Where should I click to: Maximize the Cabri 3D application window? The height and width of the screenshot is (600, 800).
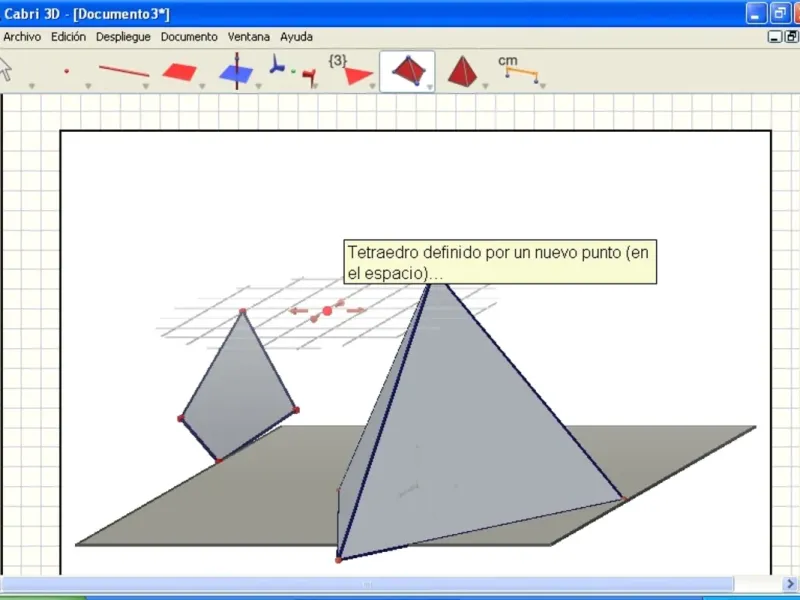(780, 13)
